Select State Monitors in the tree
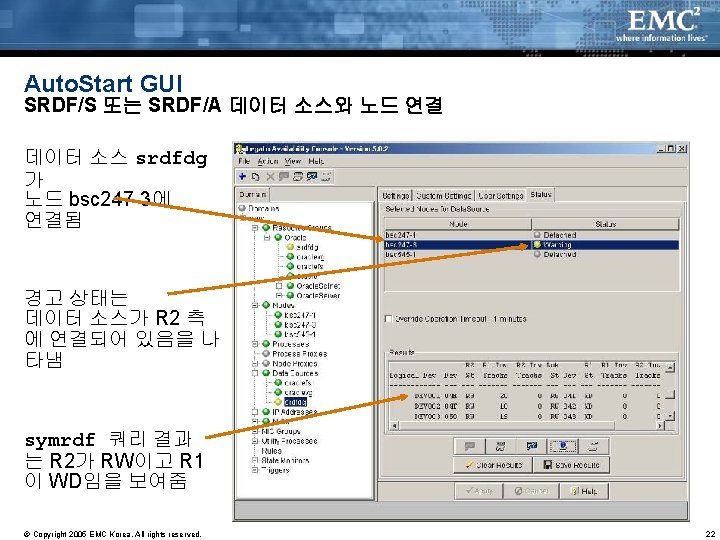Image resolution: width=720 pixels, height=540 pixels. [285, 460]
